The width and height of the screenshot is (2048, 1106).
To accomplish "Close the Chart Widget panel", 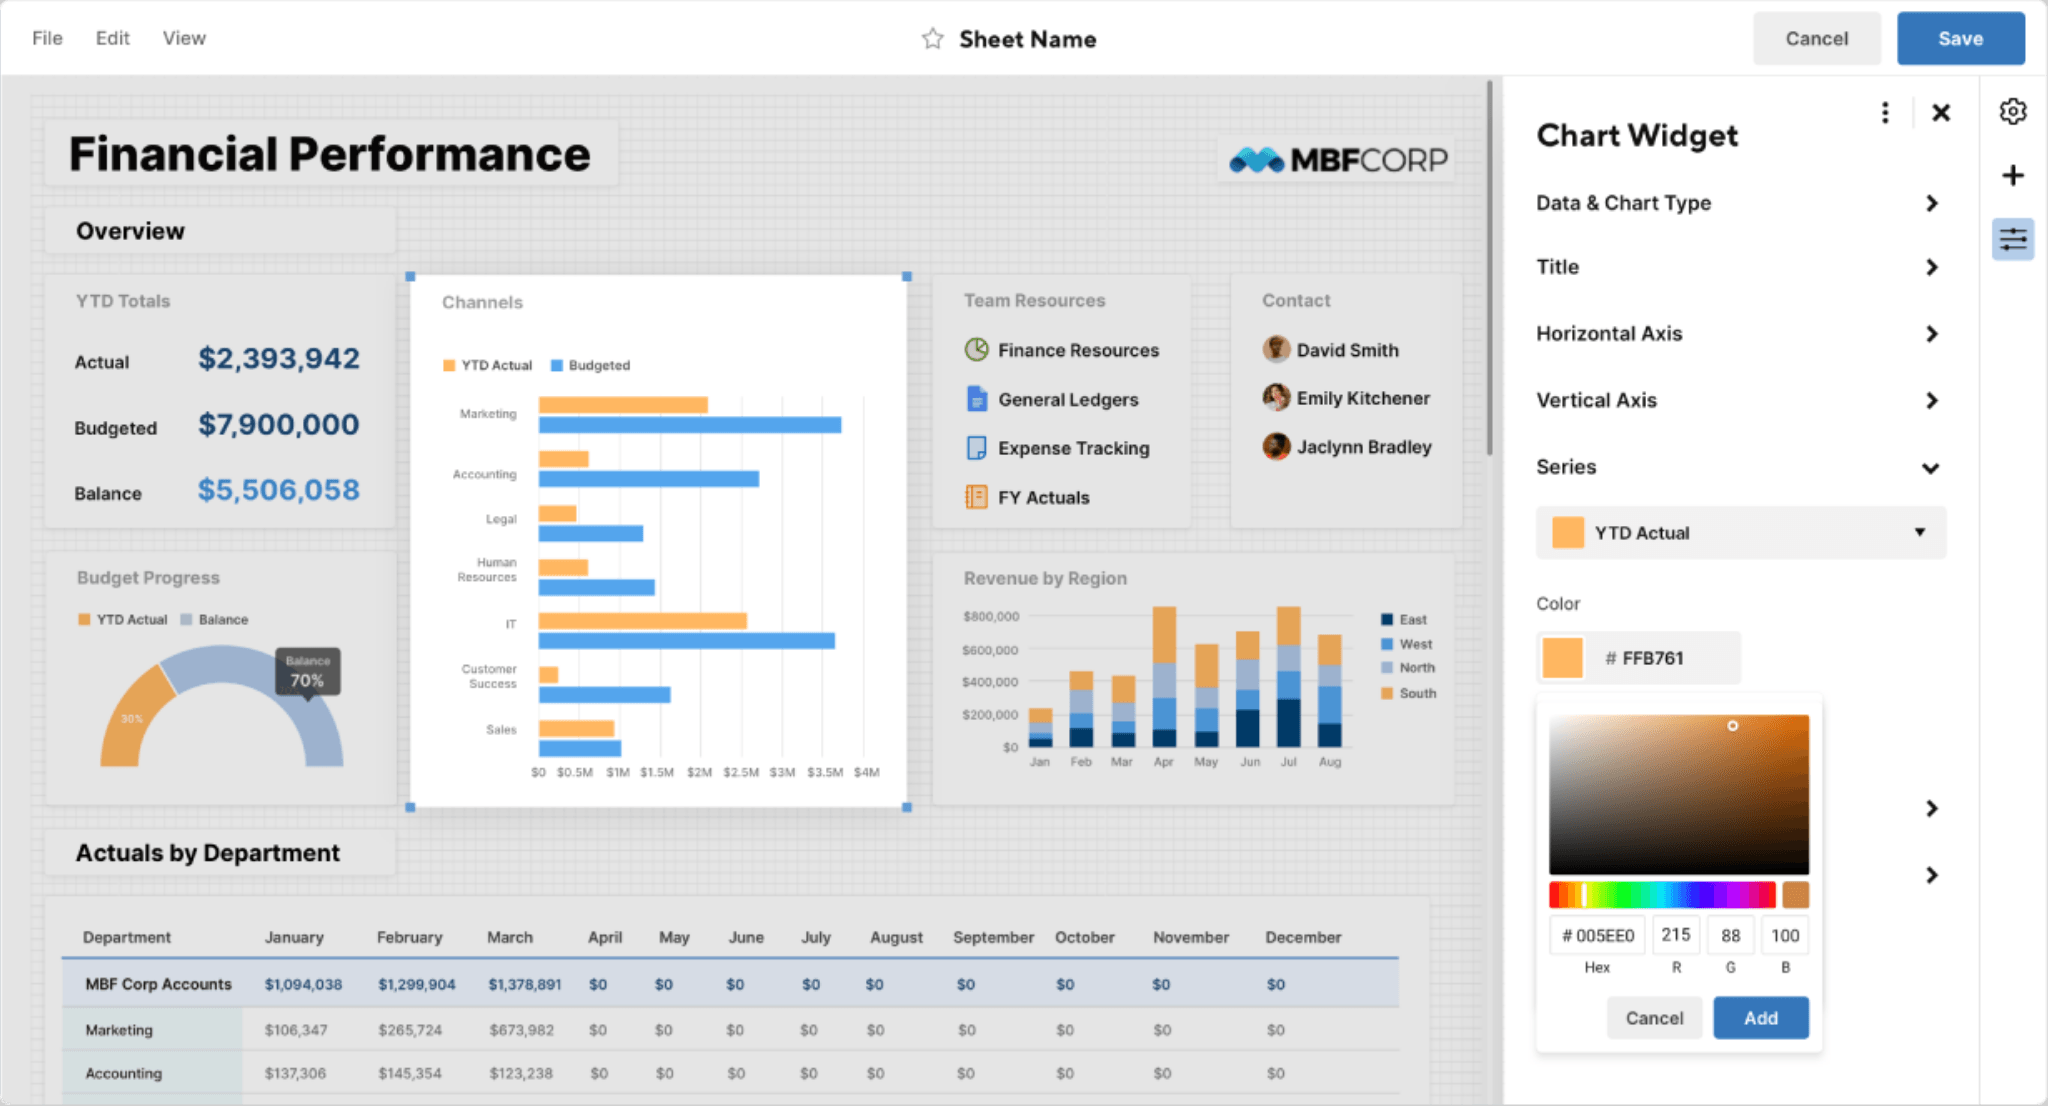I will click(x=1941, y=113).
